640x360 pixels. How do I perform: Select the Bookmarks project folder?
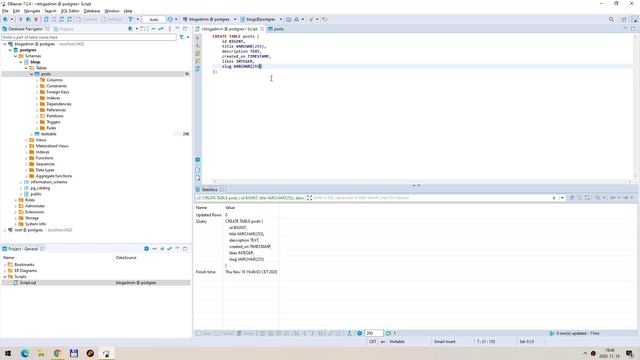(x=24, y=264)
